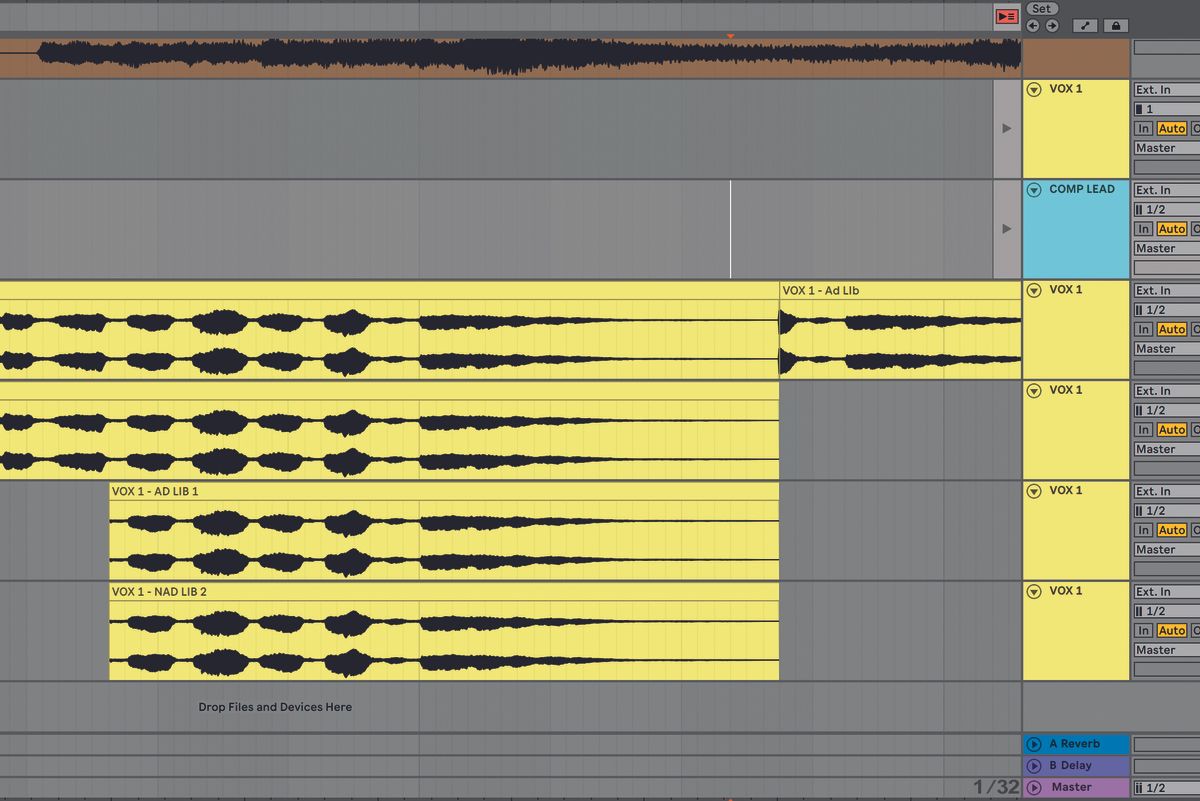Viewport: 1200px width, 801px height.
Task: Click the key-map lock icon
Action: pyautogui.click(x=1118, y=25)
